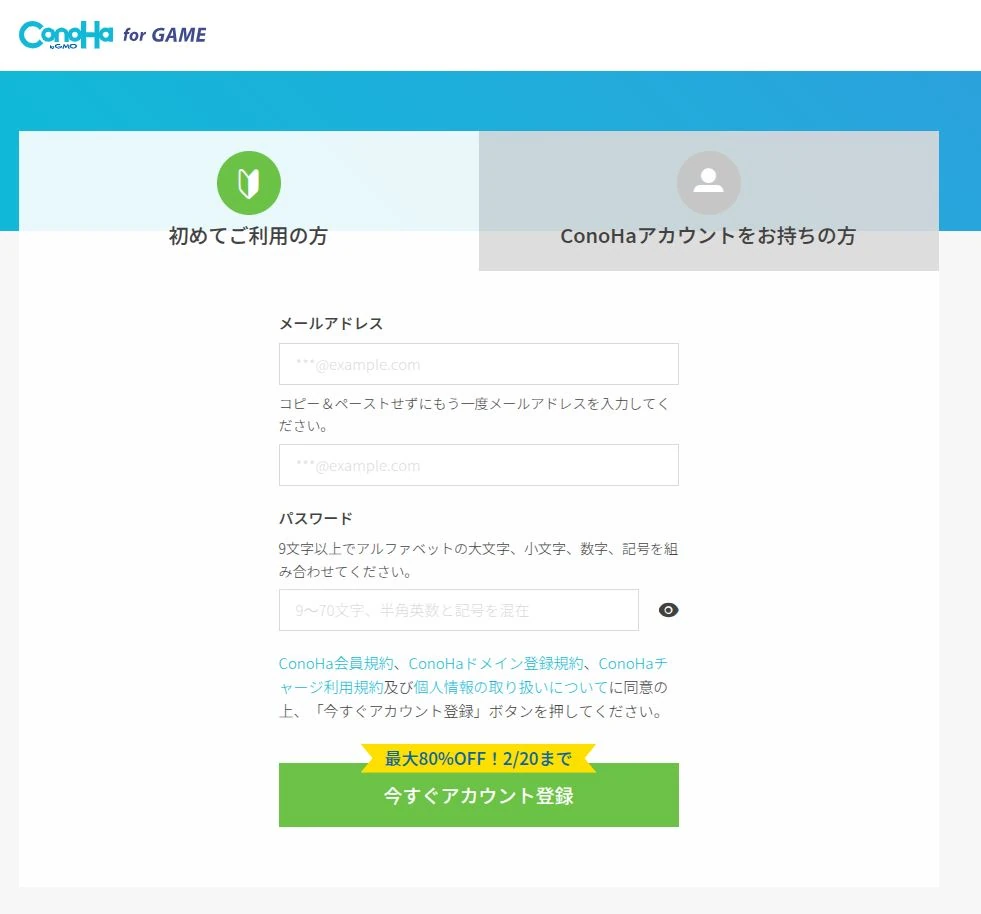Screen dimensions: 981x914
Task: Click the パスワード label text
Action: pyautogui.click(x=316, y=519)
